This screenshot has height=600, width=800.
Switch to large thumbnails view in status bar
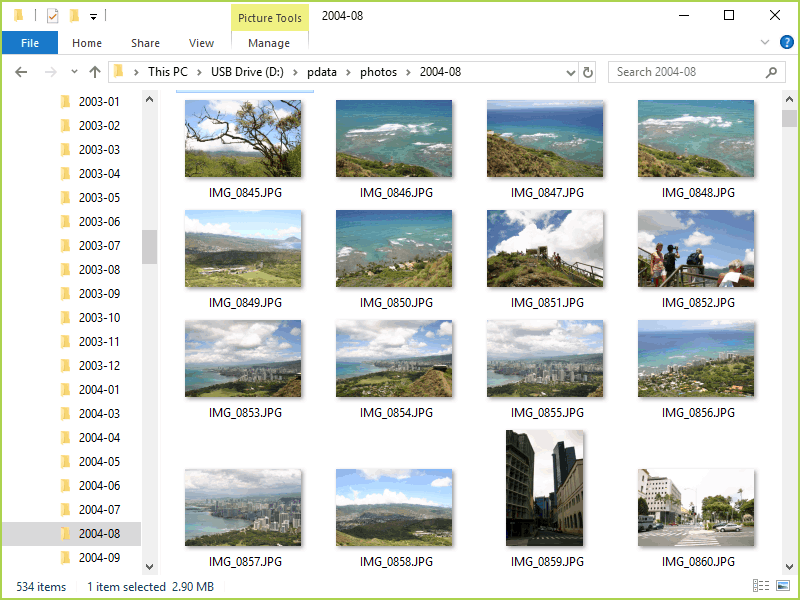(781, 587)
